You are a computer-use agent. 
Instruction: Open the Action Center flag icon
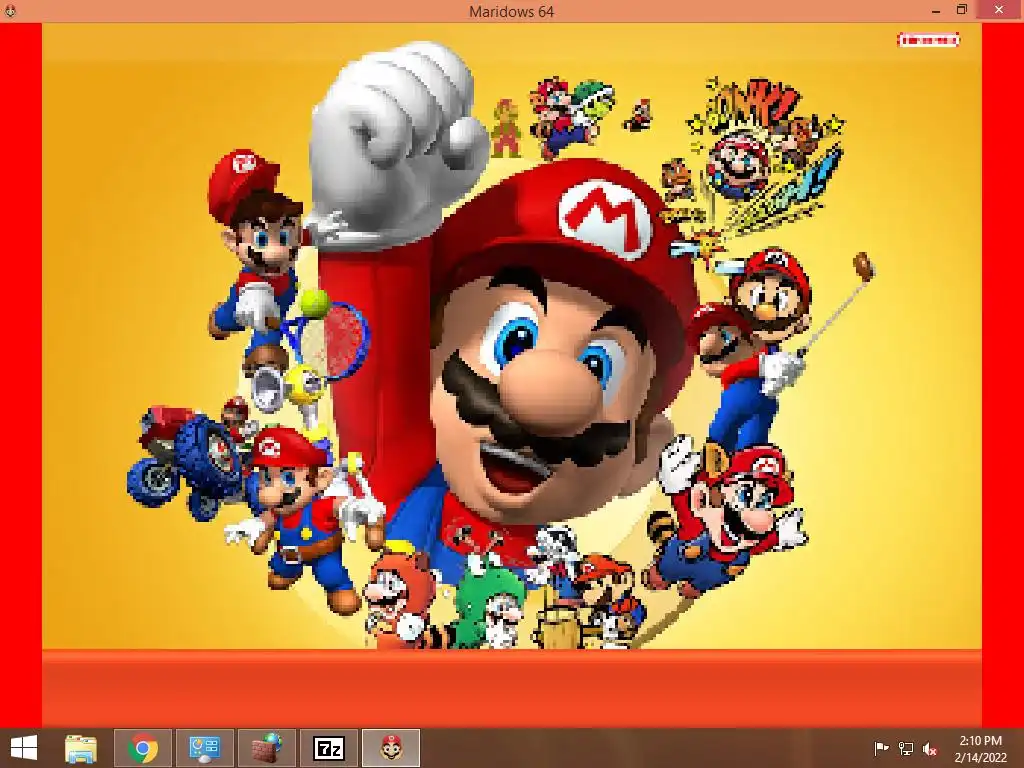[881, 748]
